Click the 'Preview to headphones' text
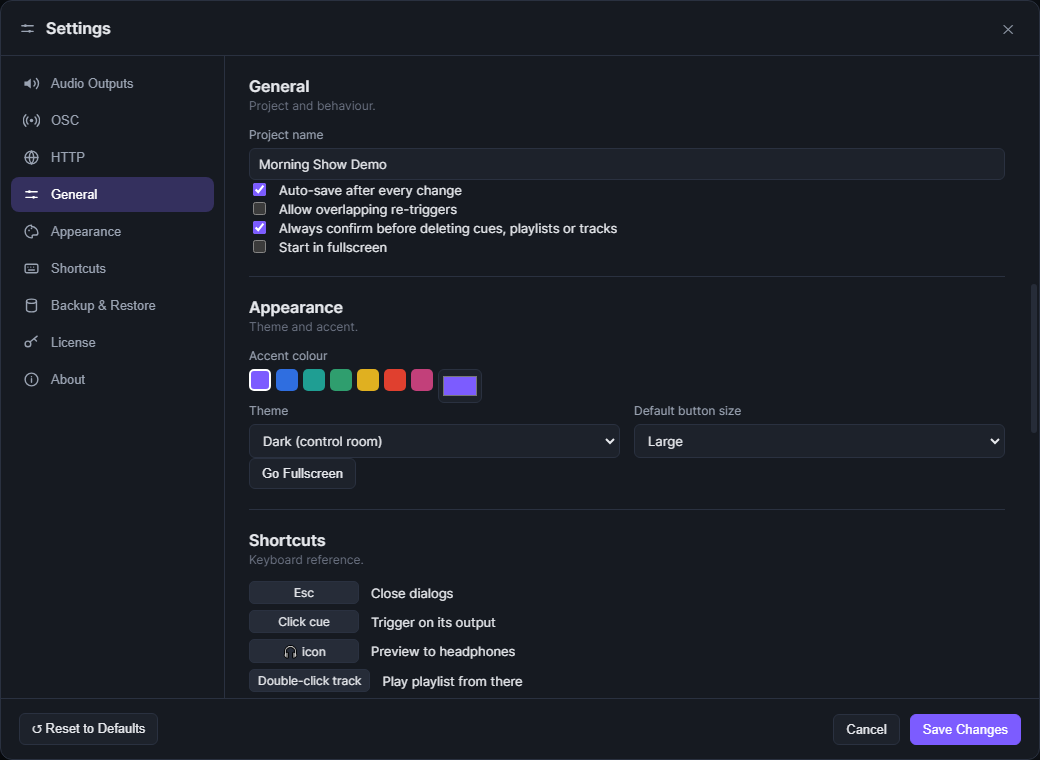Viewport: 1040px width, 760px height. coord(442,652)
